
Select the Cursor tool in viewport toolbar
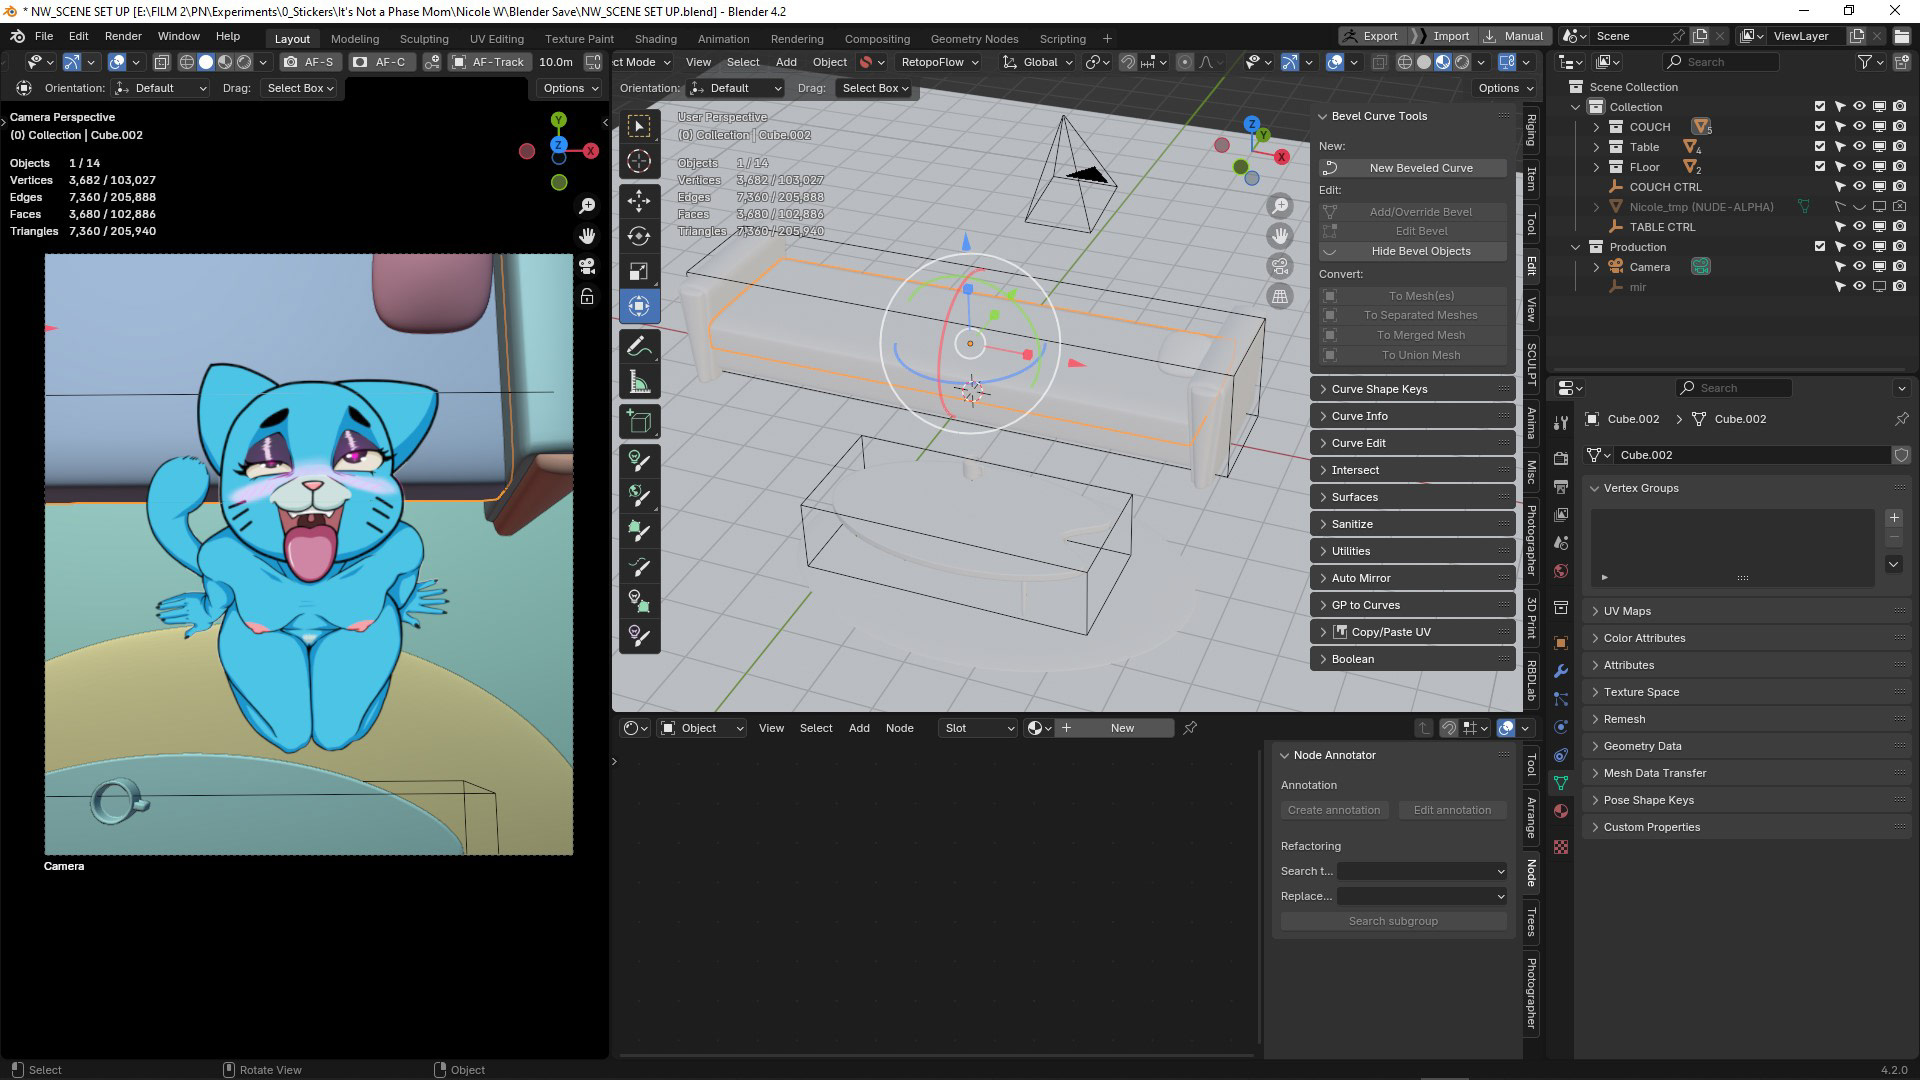(x=639, y=161)
